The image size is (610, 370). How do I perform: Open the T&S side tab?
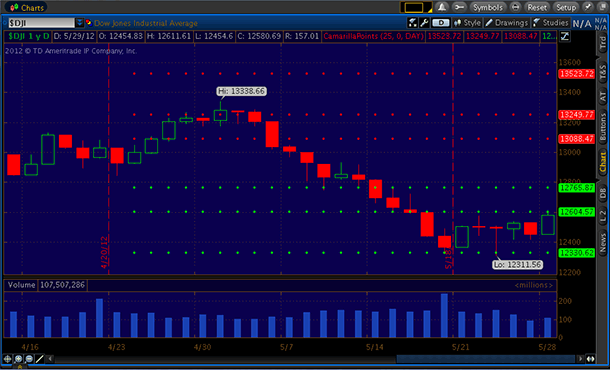(603, 72)
